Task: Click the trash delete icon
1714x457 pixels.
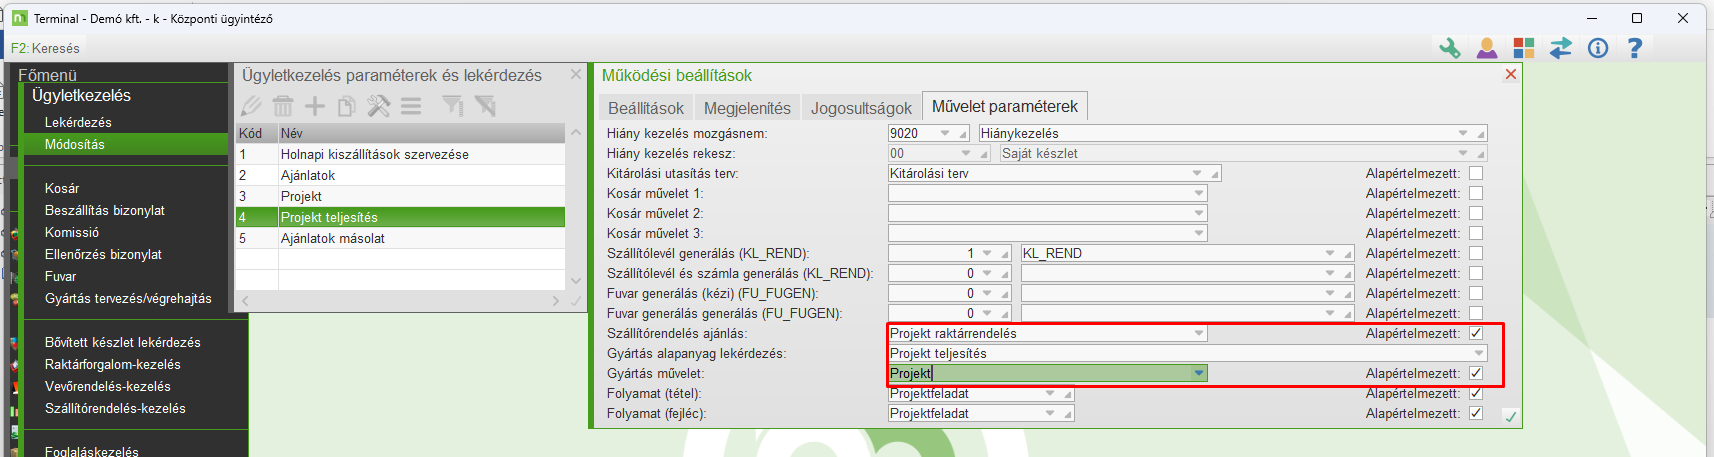Action: (283, 106)
